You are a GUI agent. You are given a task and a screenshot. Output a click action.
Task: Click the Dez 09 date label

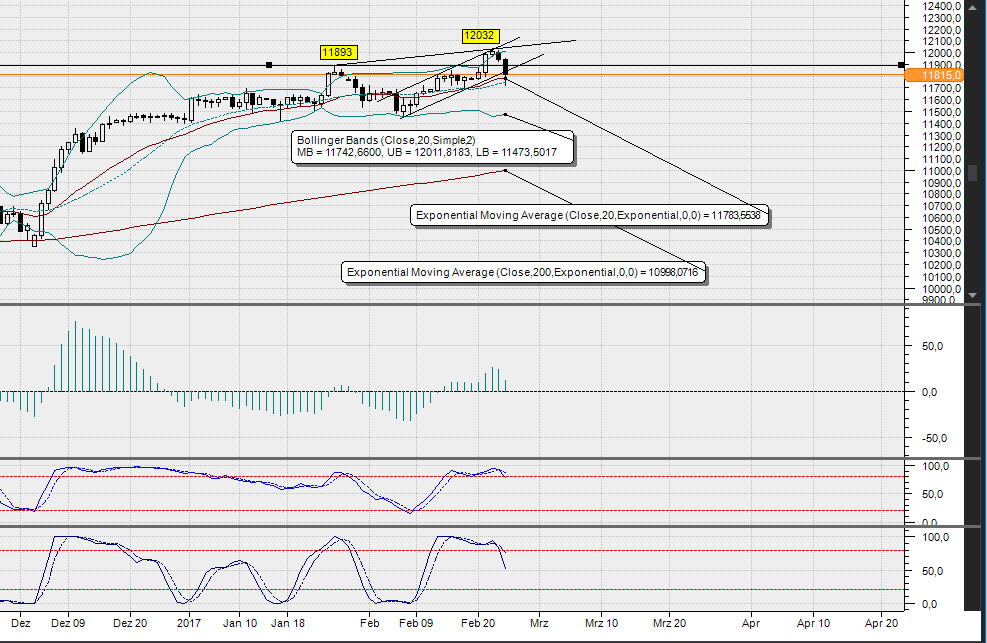(68, 623)
